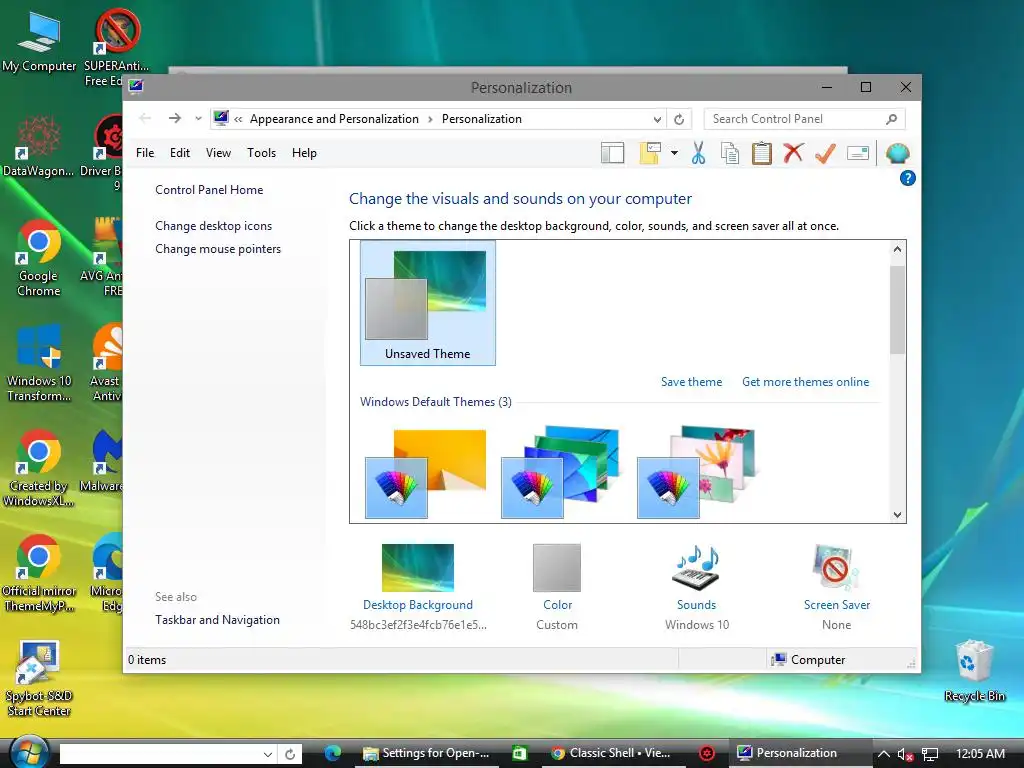Click Get more themes online link
The image size is (1024, 768).
805,382
